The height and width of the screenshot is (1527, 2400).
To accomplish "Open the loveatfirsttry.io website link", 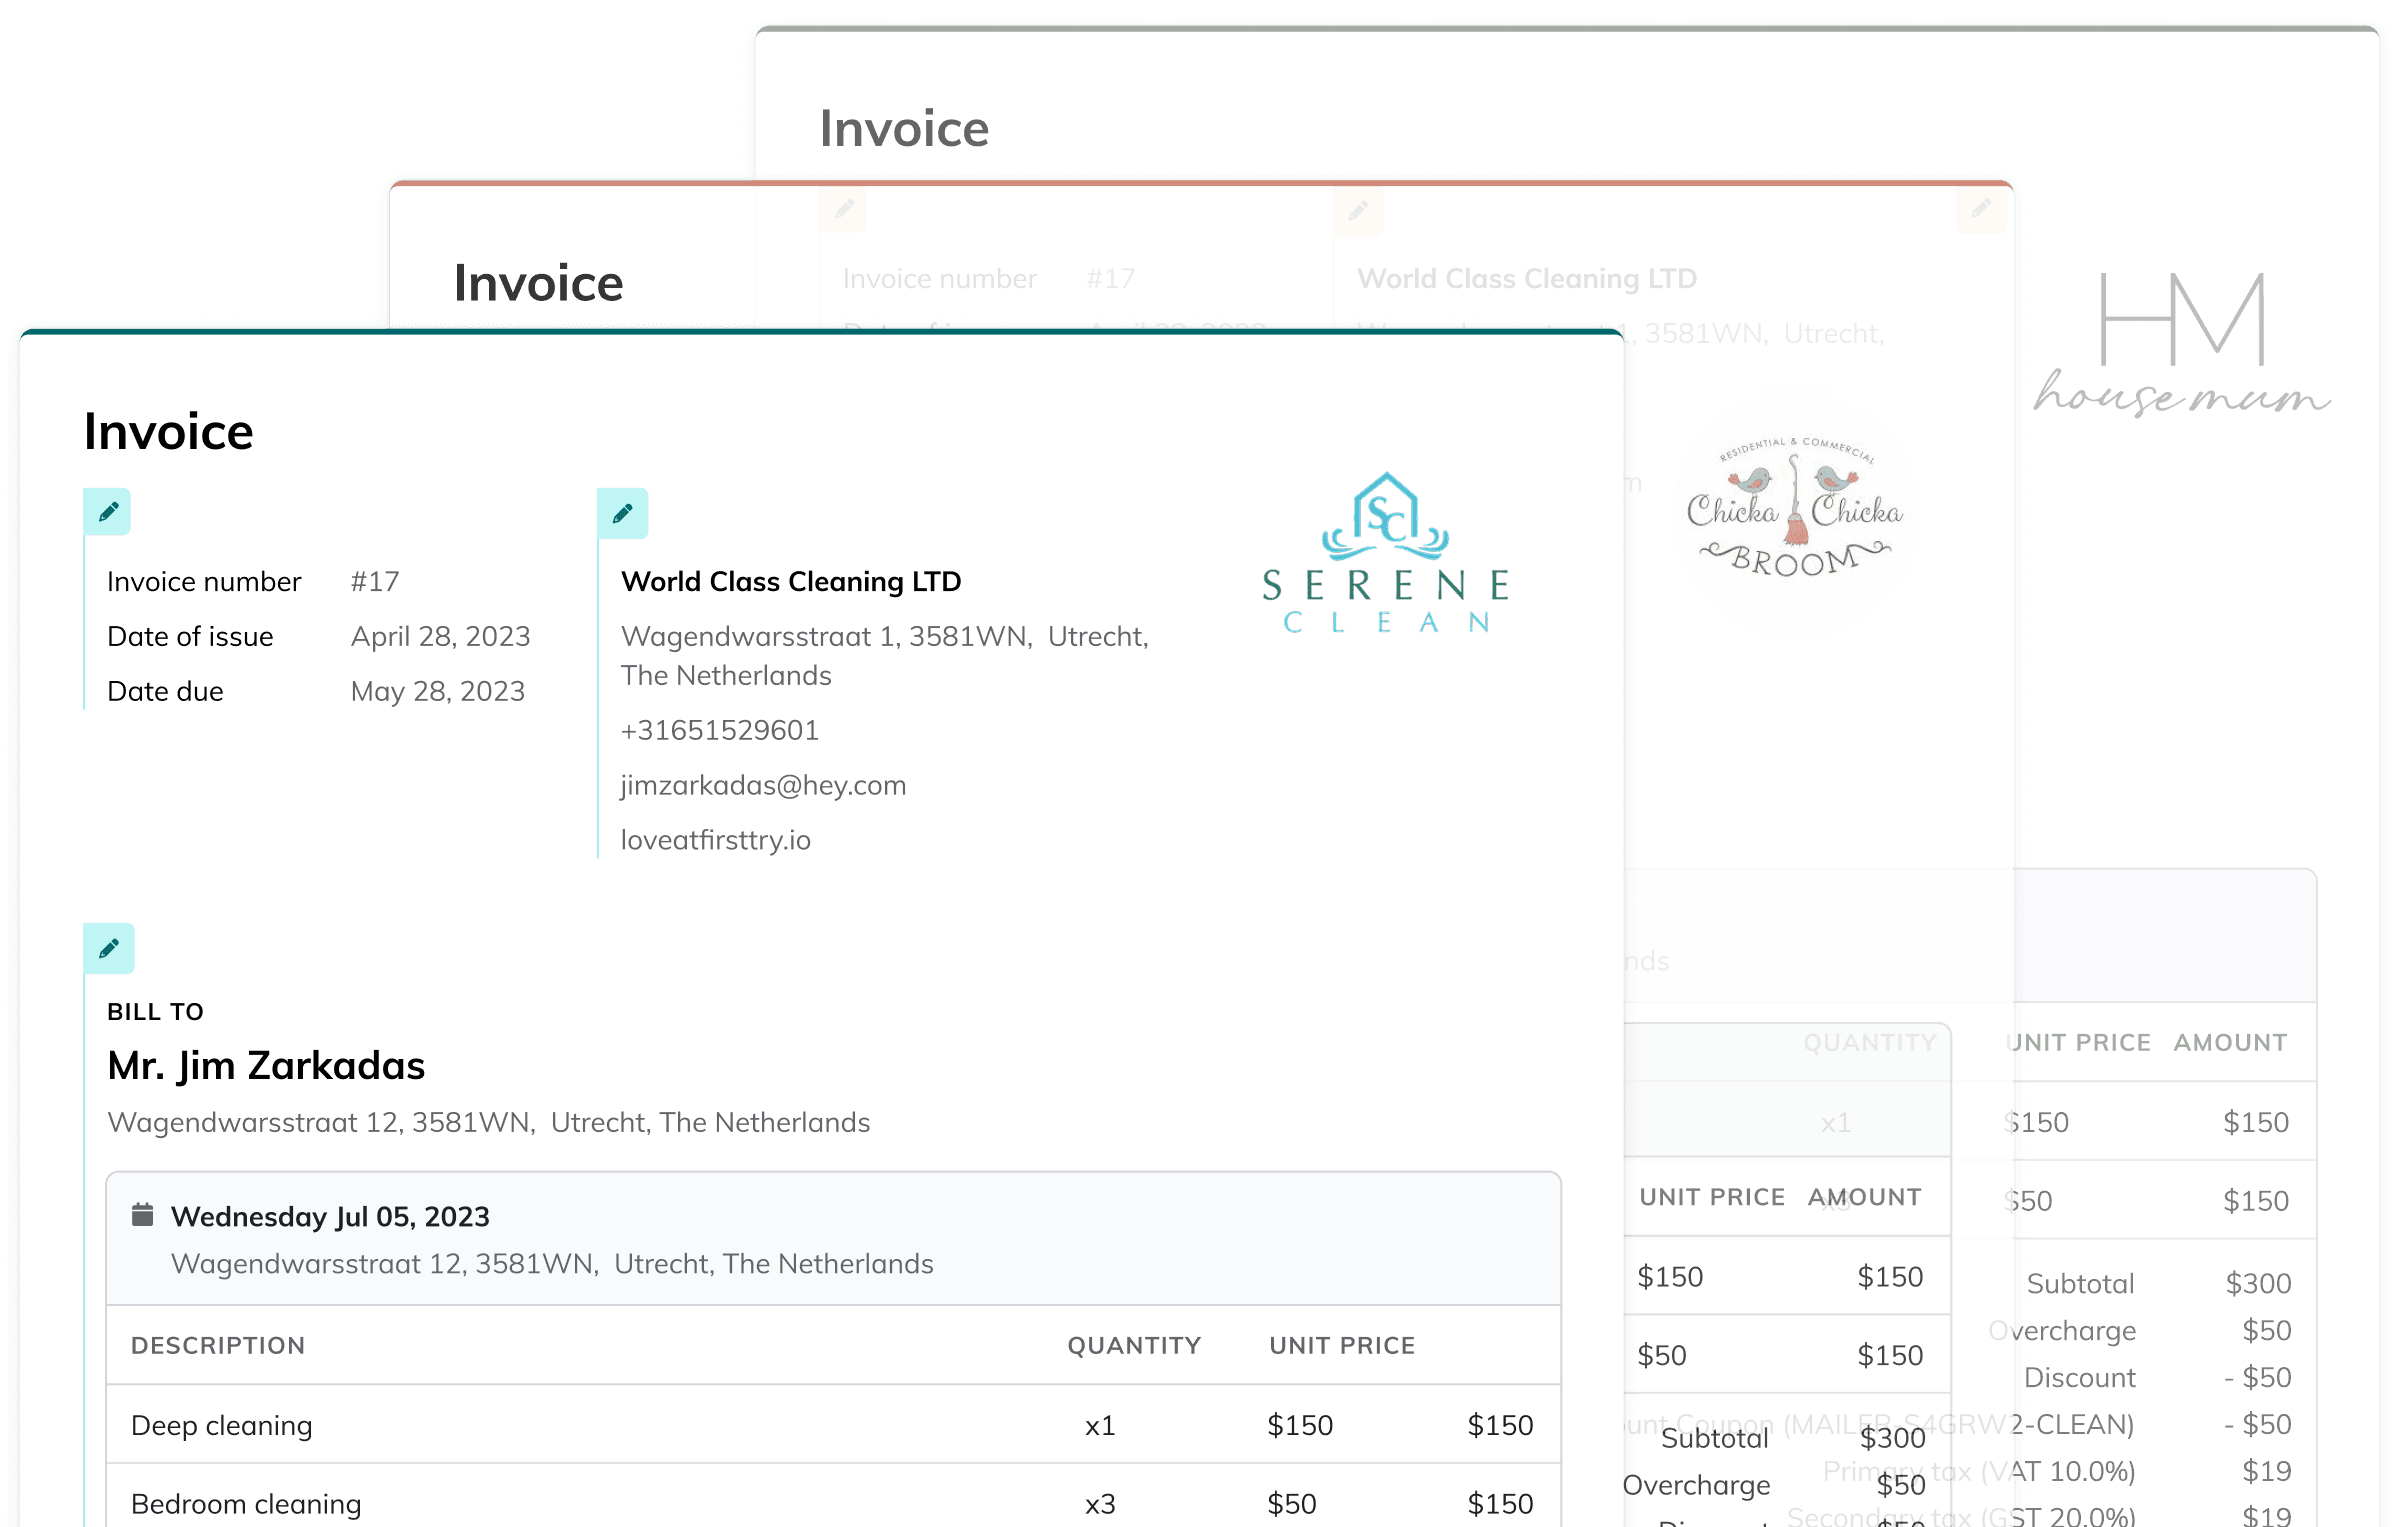I will (715, 840).
